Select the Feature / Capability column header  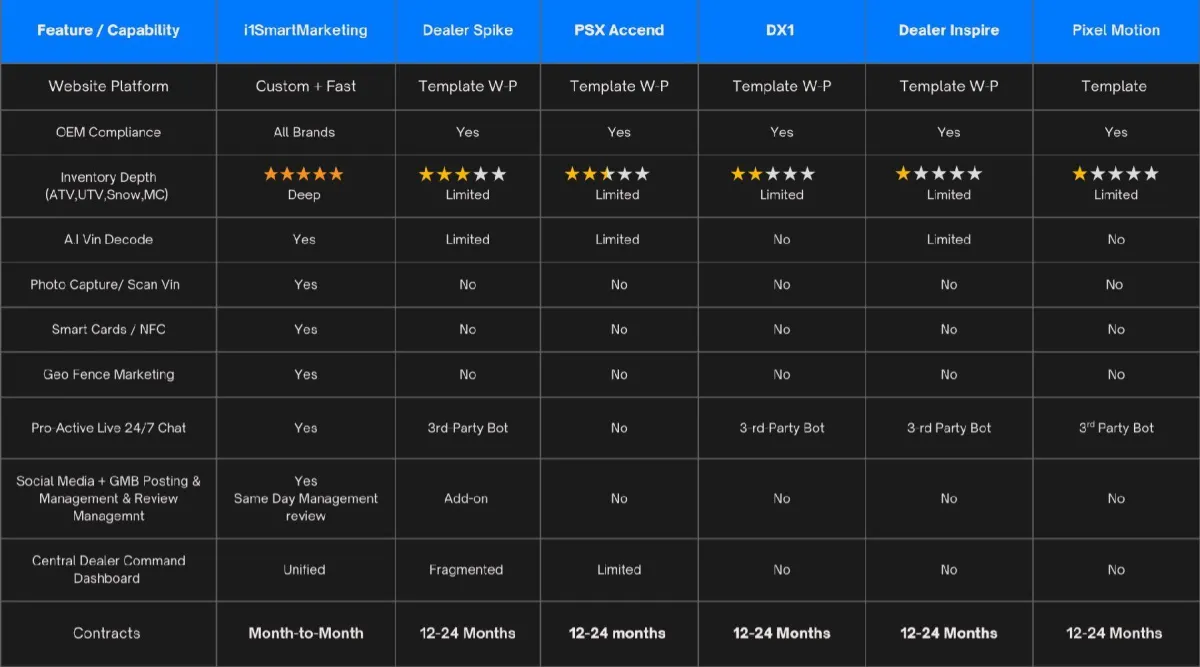coord(108,30)
